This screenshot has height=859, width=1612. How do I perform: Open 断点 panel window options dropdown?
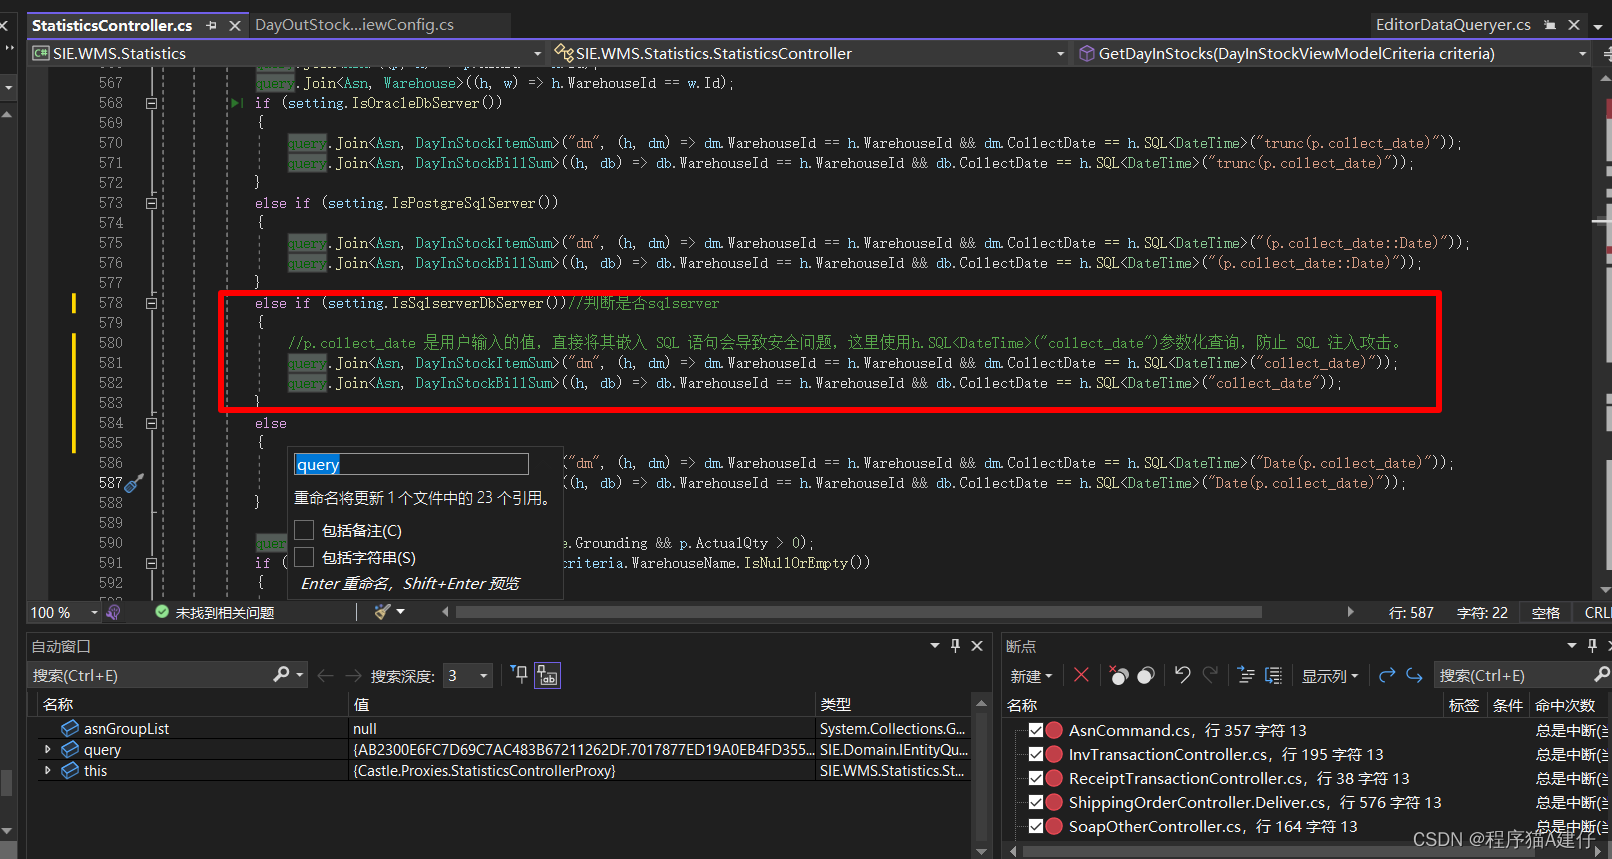1571,646
